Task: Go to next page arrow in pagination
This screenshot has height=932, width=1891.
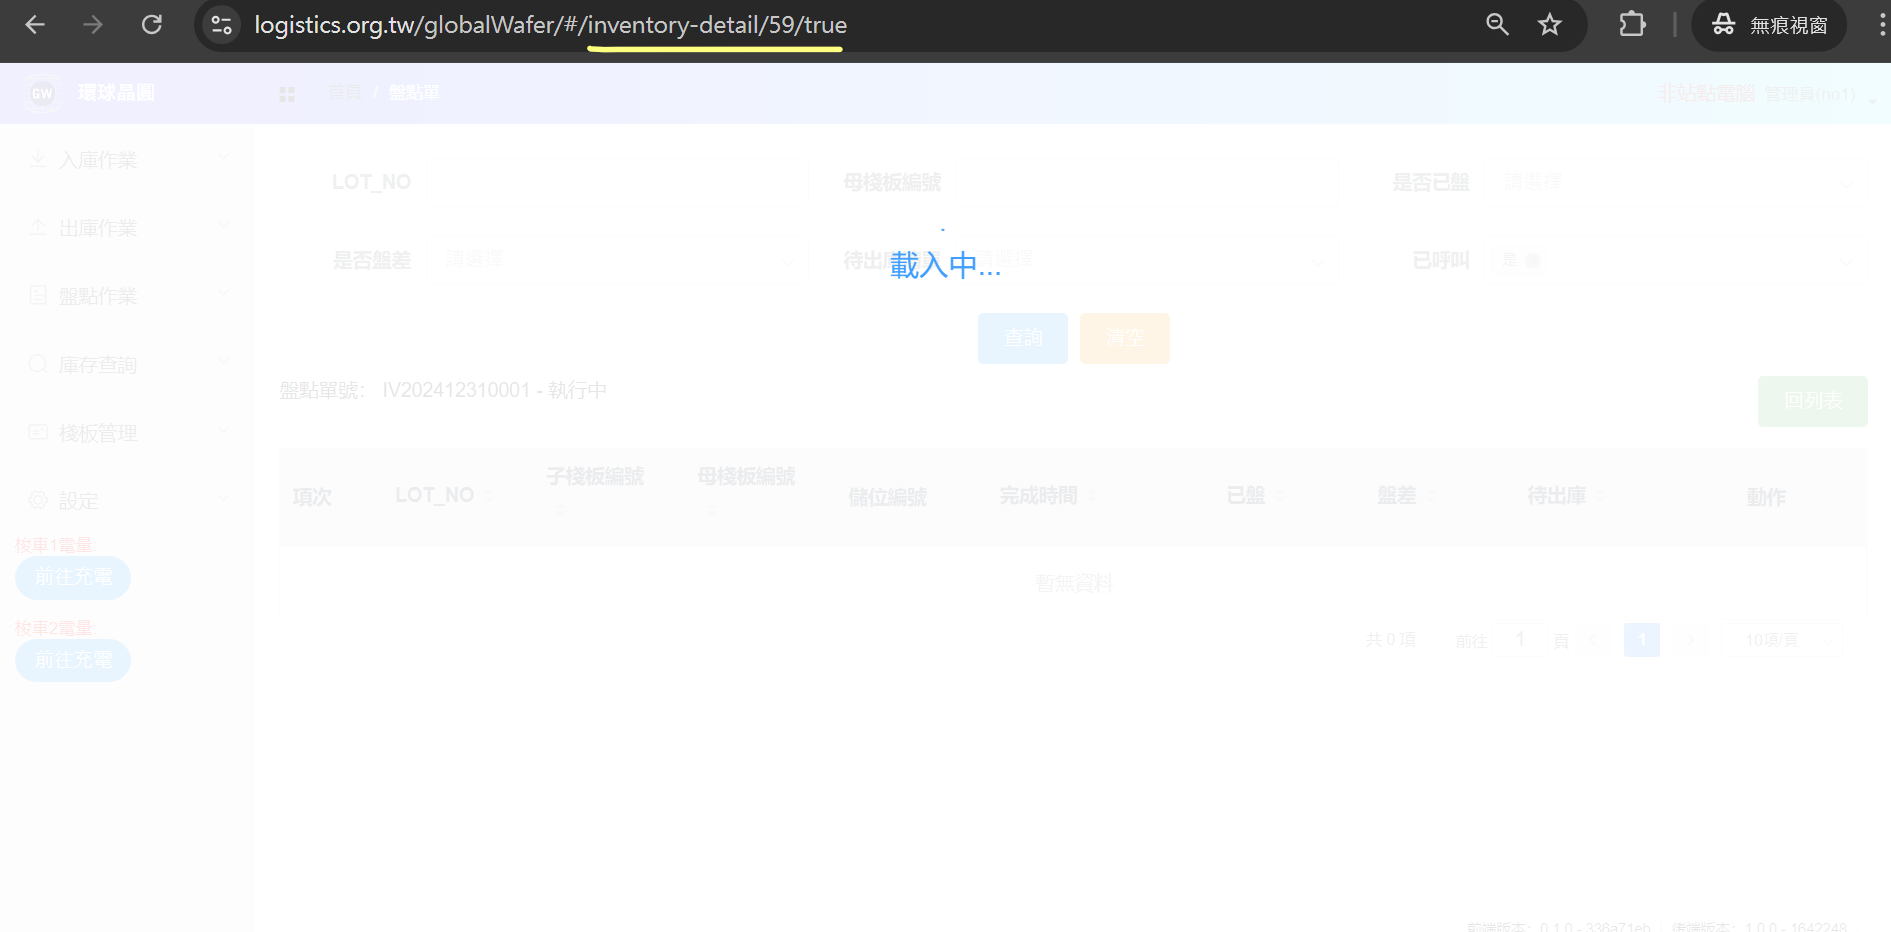Action: click(x=1691, y=640)
